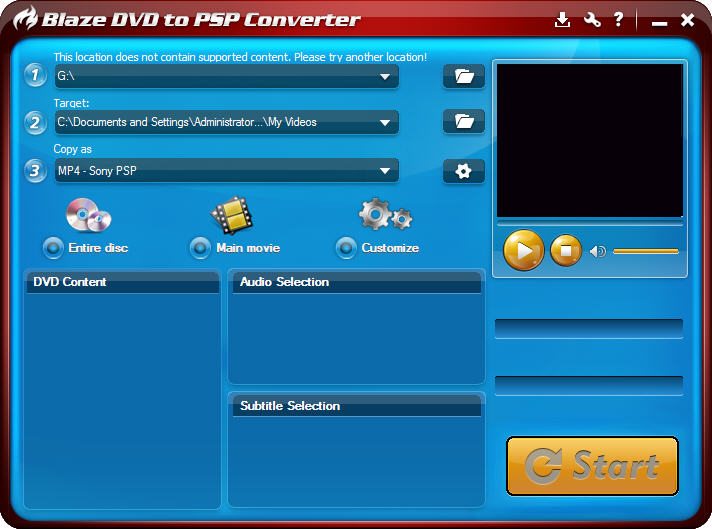The height and width of the screenshot is (529, 712).
Task: Expand the source drive G:\ dropdown
Action: point(385,76)
